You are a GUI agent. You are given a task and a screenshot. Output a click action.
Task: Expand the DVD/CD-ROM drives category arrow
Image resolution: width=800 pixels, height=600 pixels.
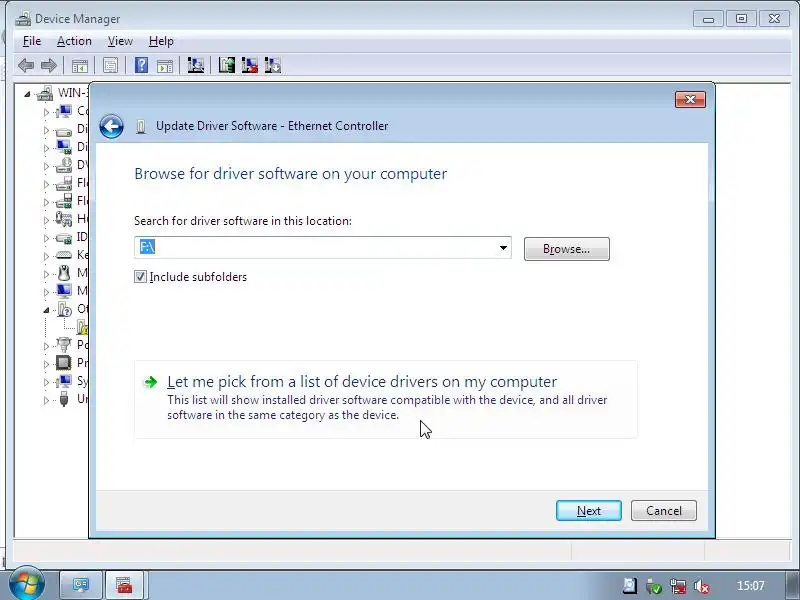pyautogui.click(x=46, y=166)
